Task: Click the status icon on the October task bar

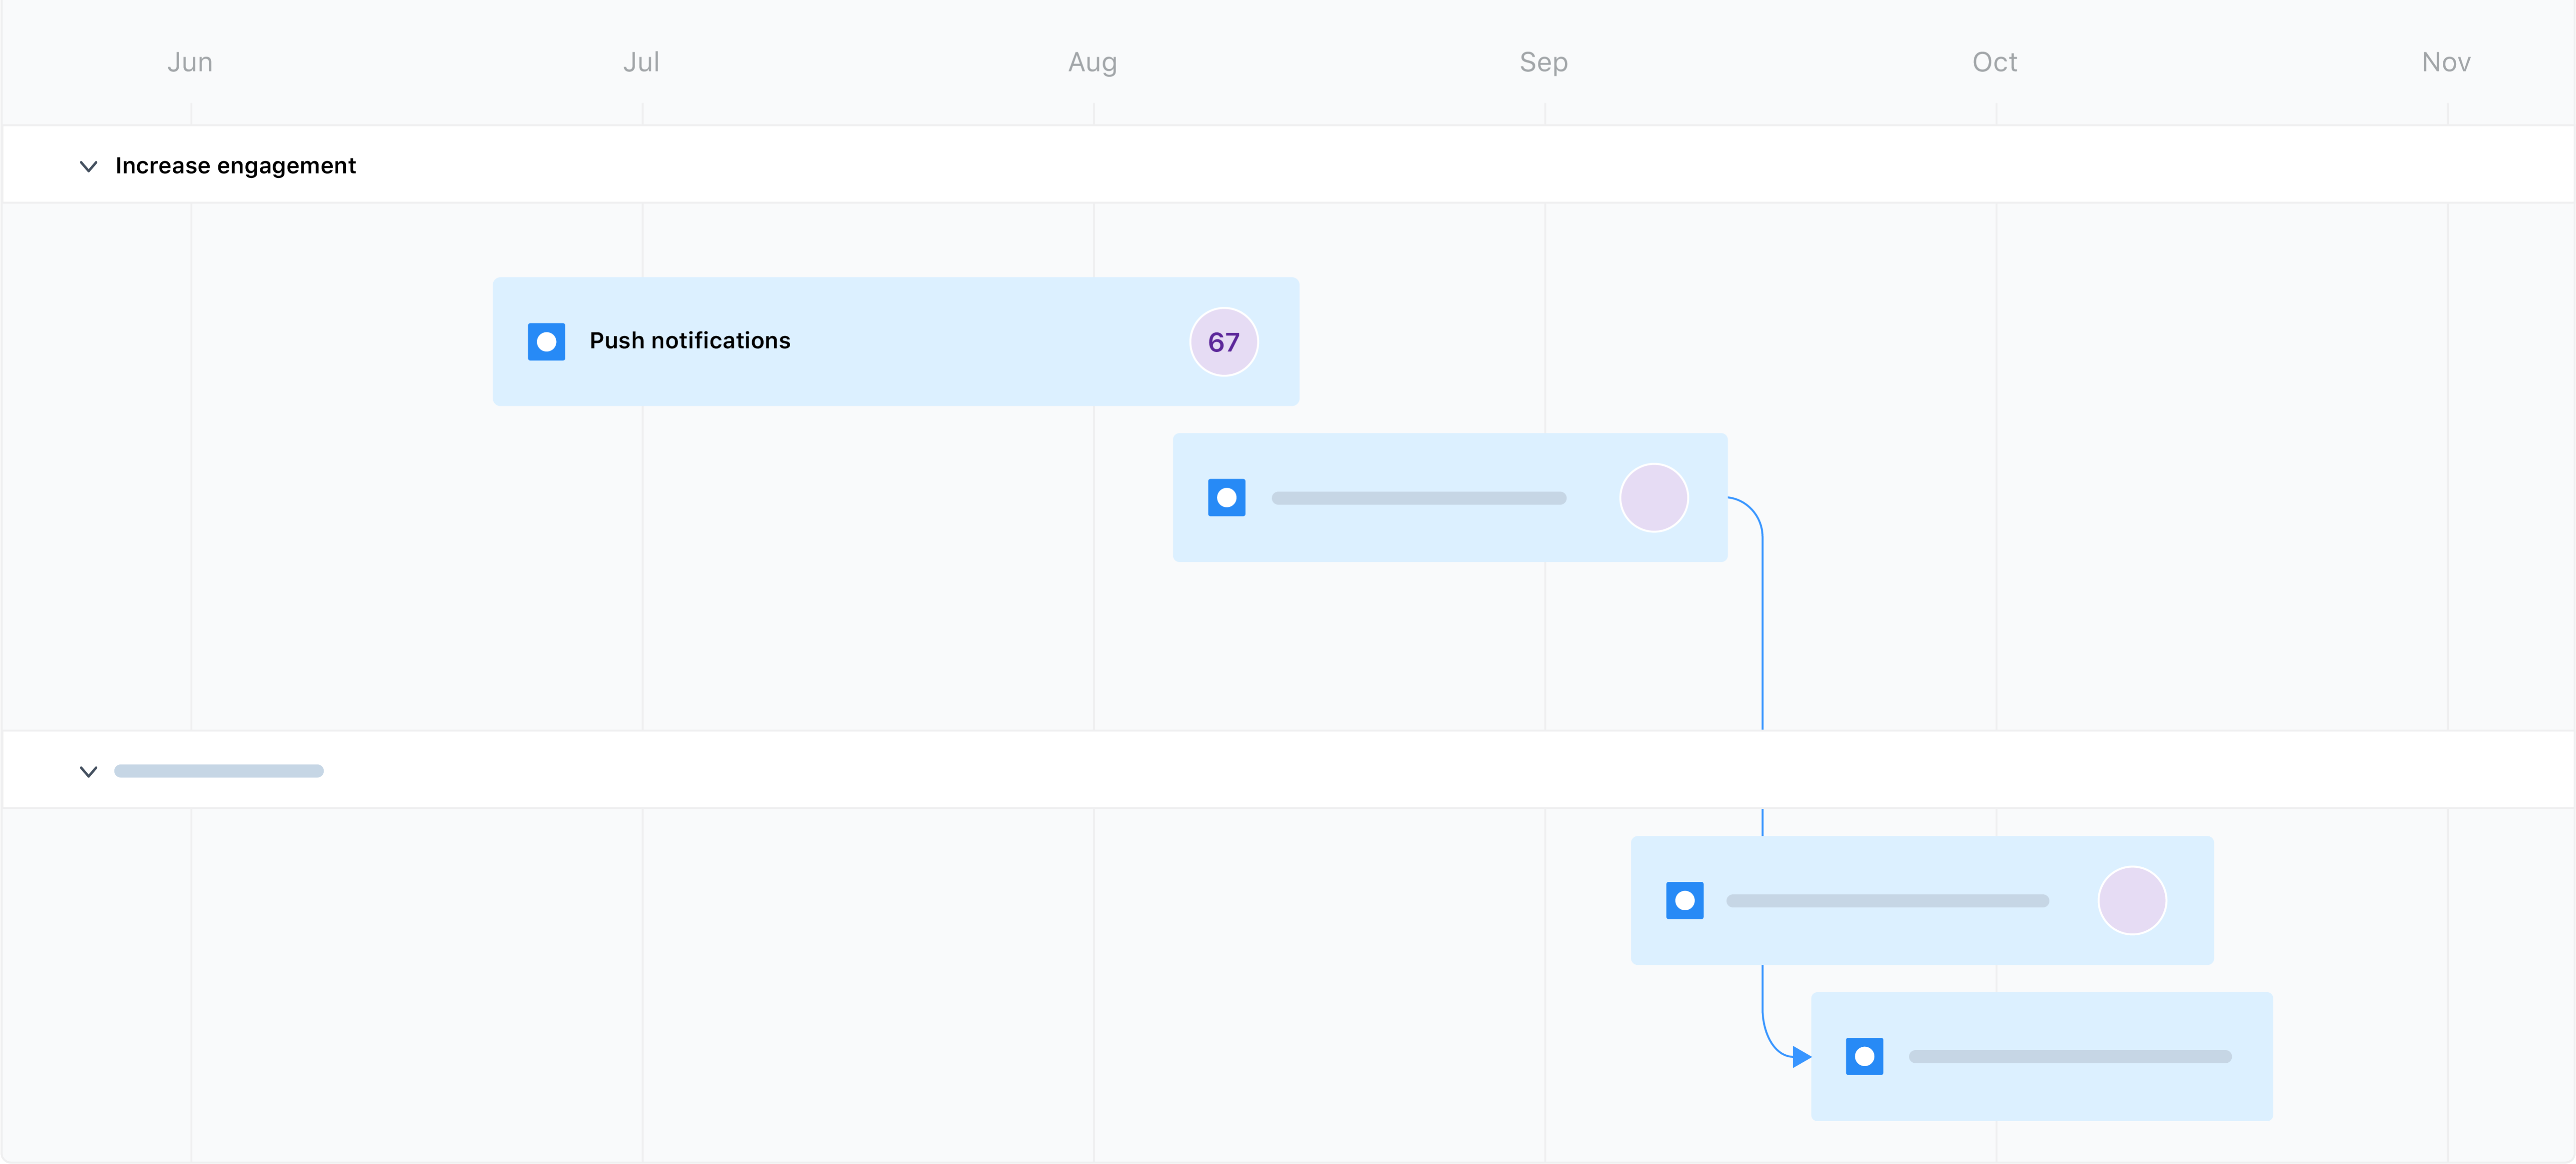Action: (1685, 900)
